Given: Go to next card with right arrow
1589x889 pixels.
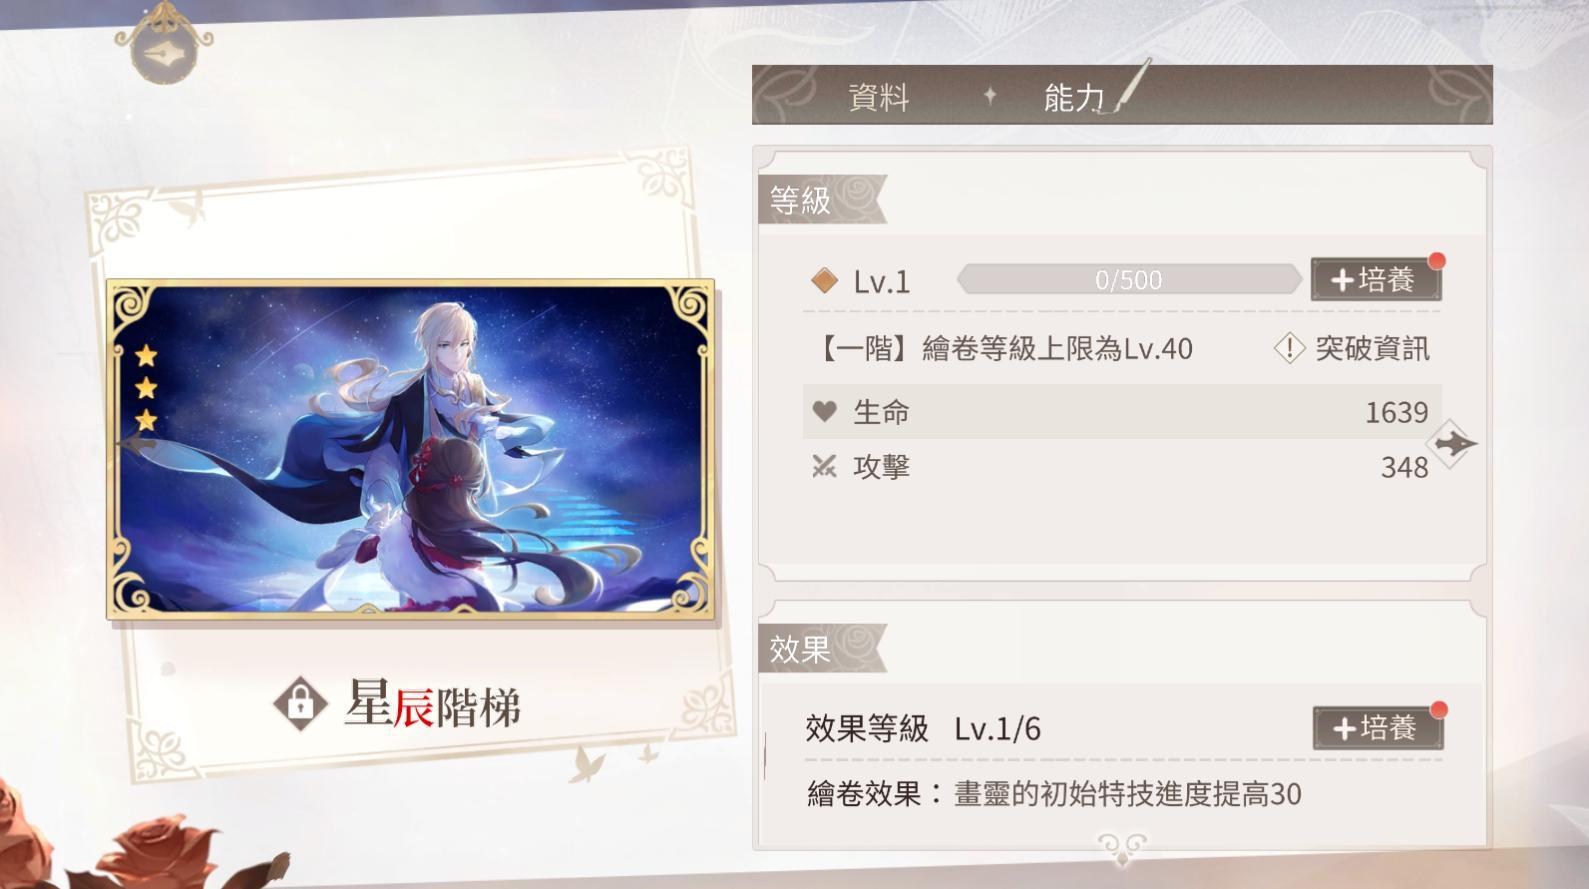Looking at the screenshot, I should [x=1453, y=443].
